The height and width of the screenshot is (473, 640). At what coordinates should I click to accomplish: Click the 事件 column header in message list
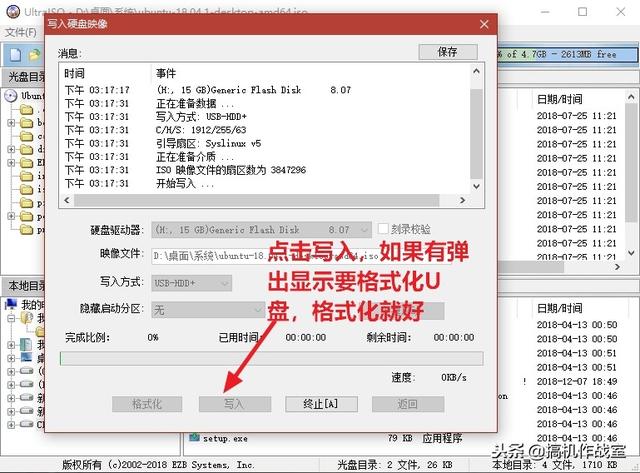[x=166, y=73]
